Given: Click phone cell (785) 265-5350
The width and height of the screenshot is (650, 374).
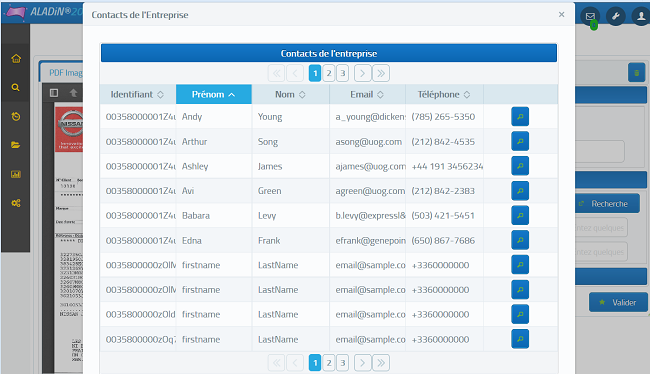Looking at the screenshot, I should (443, 117).
